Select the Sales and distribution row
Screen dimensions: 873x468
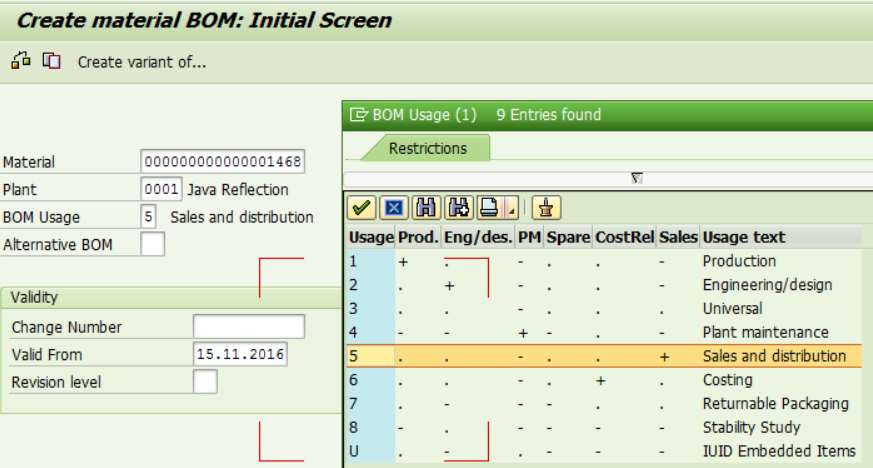click(x=604, y=356)
